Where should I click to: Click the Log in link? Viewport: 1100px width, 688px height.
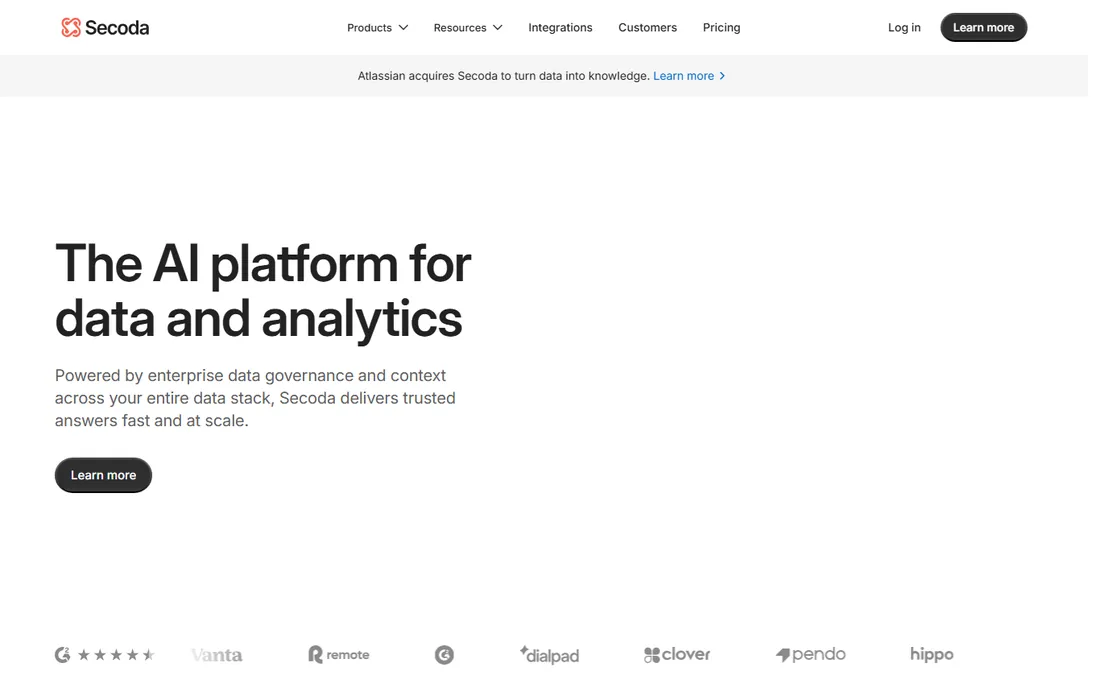tap(904, 27)
